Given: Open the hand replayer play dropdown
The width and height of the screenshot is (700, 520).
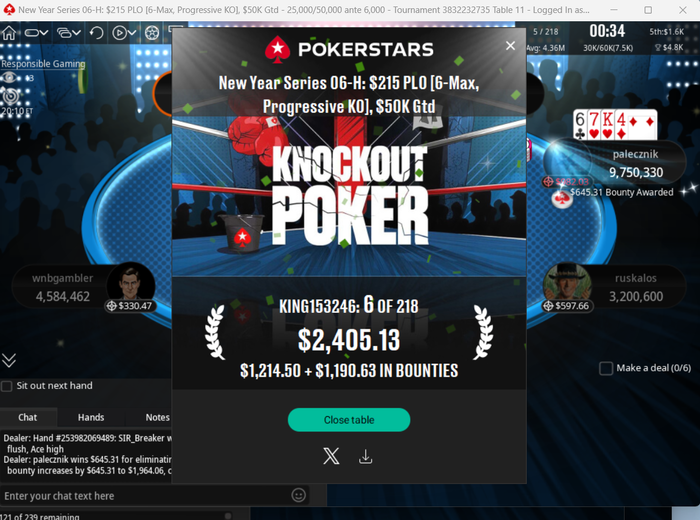Looking at the screenshot, I should (124, 33).
